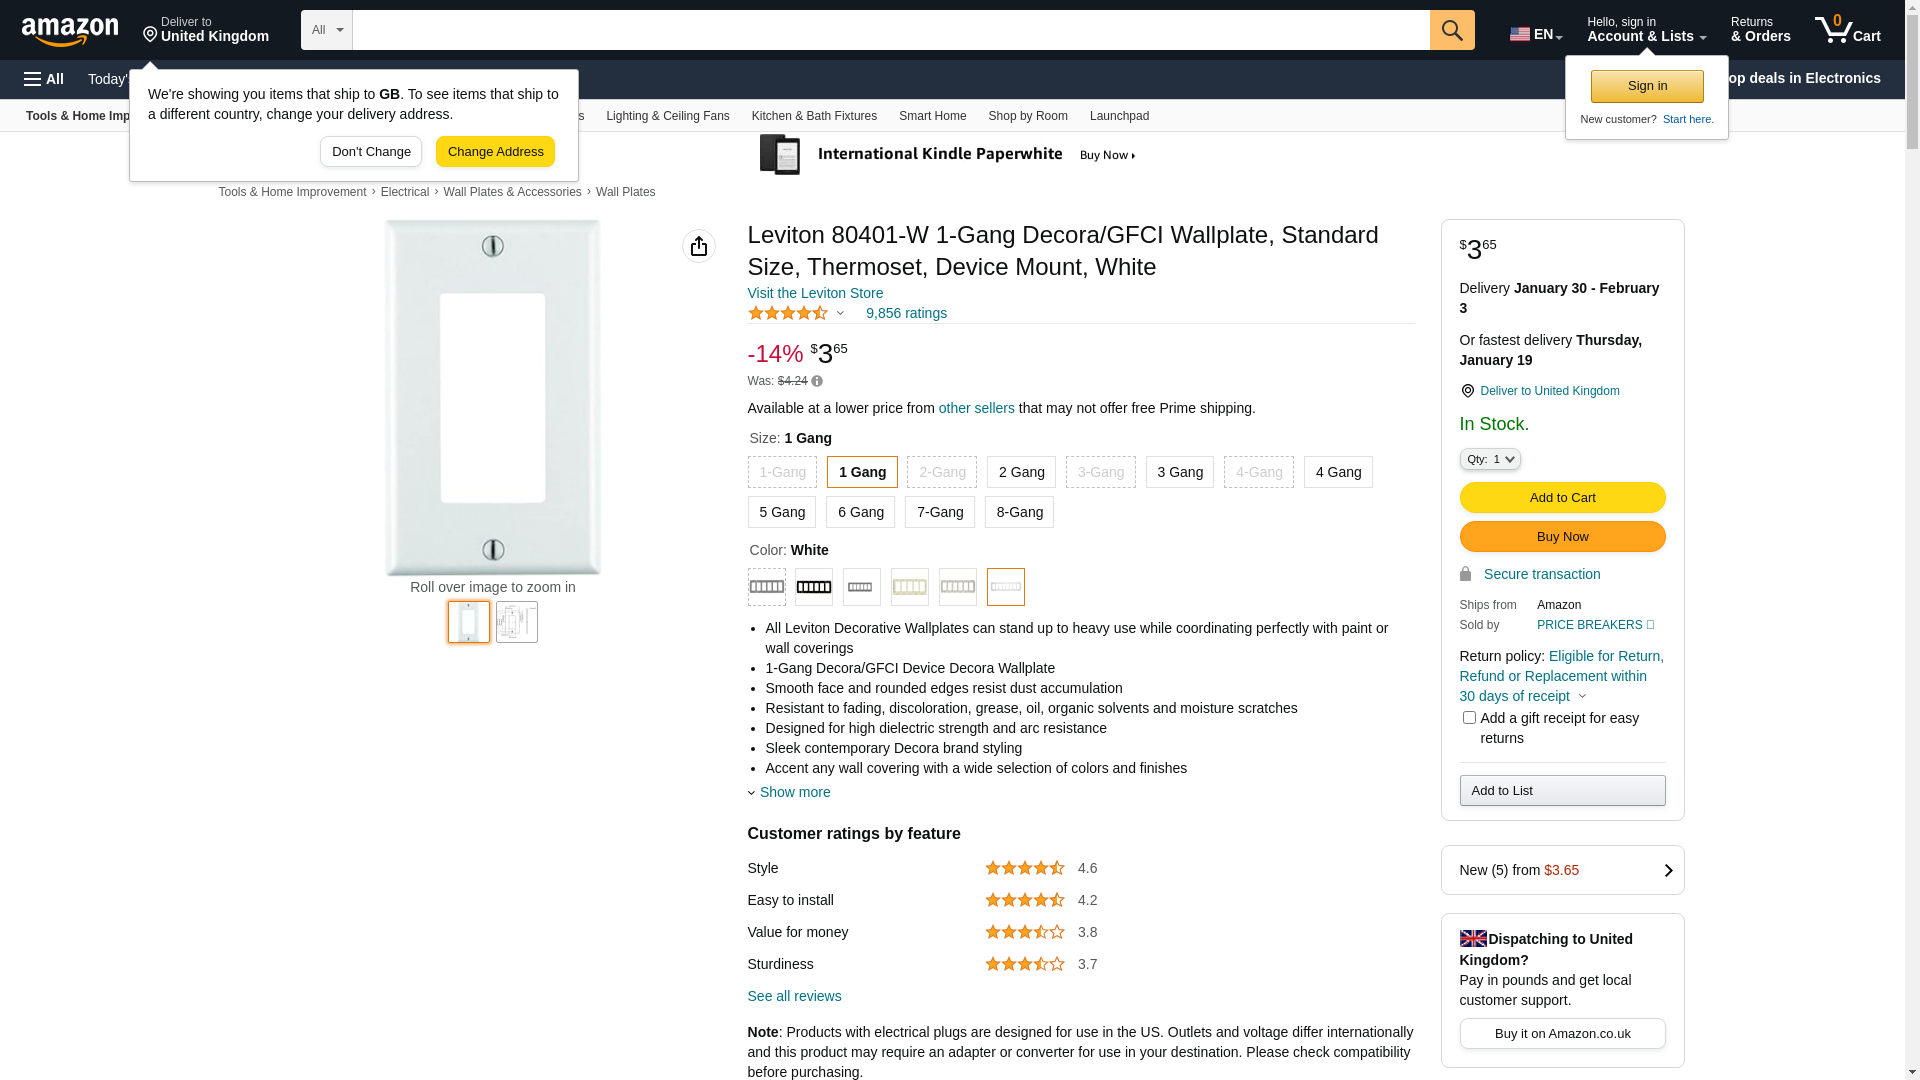The height and width of the screenshot is (1080, 1920).
Task: Click the Amazon logo
Action: click(x=70, y=31)
